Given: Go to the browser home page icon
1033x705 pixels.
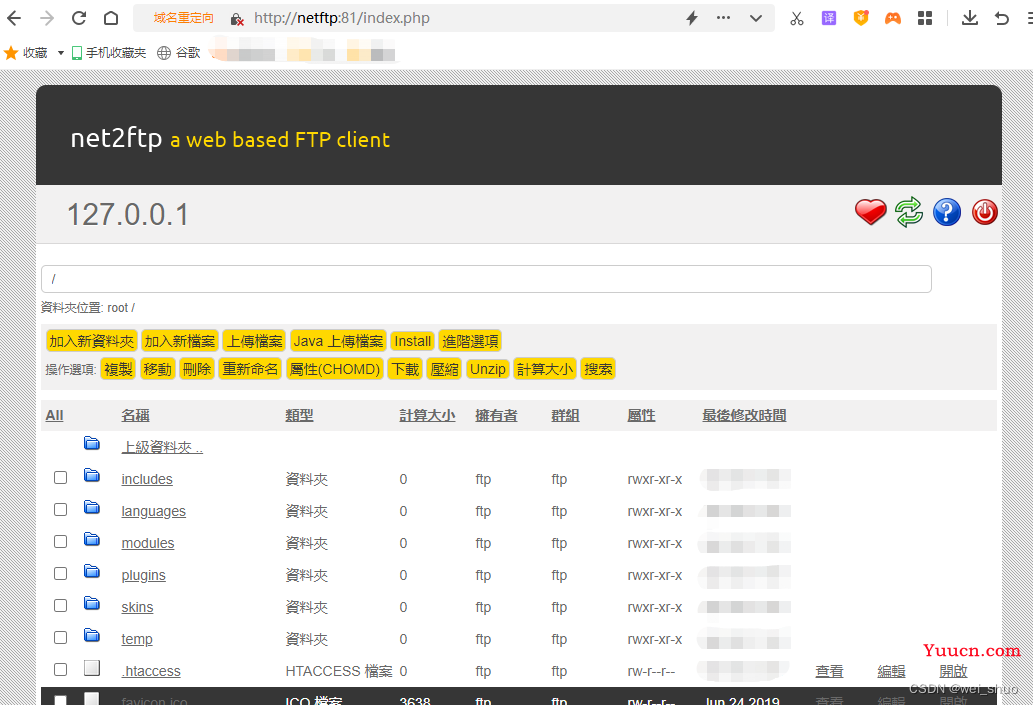Looking at the screenshot, I should pyautogui.click(x=111, y=18).
